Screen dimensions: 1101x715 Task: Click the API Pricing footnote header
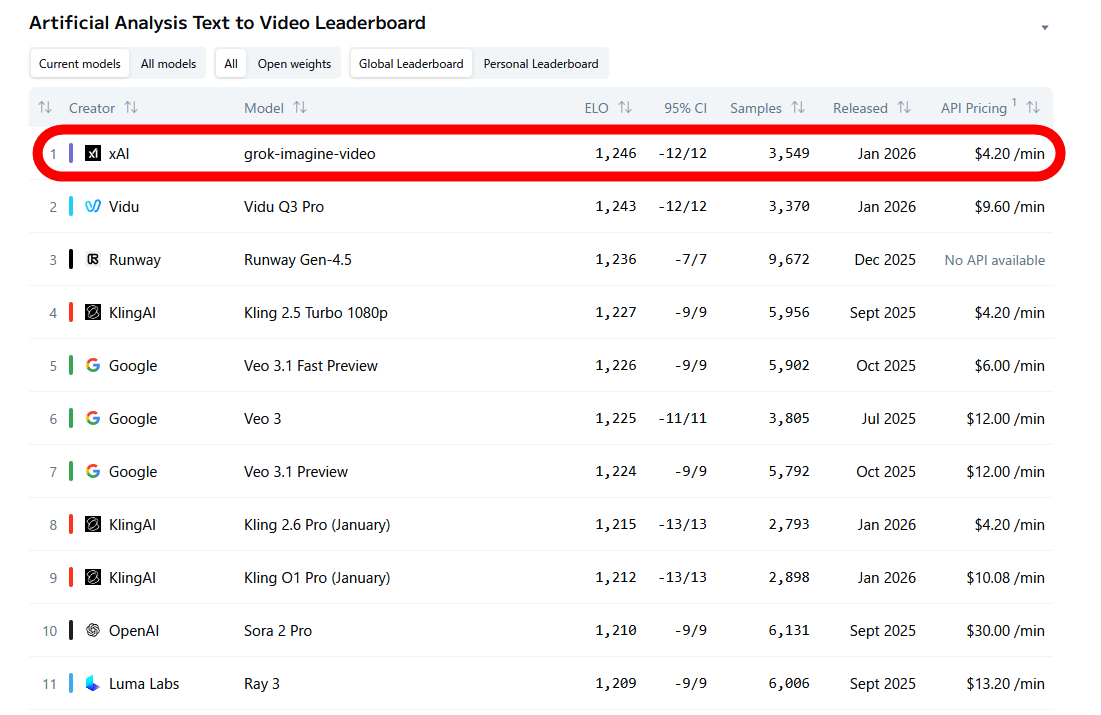(974, 108)
